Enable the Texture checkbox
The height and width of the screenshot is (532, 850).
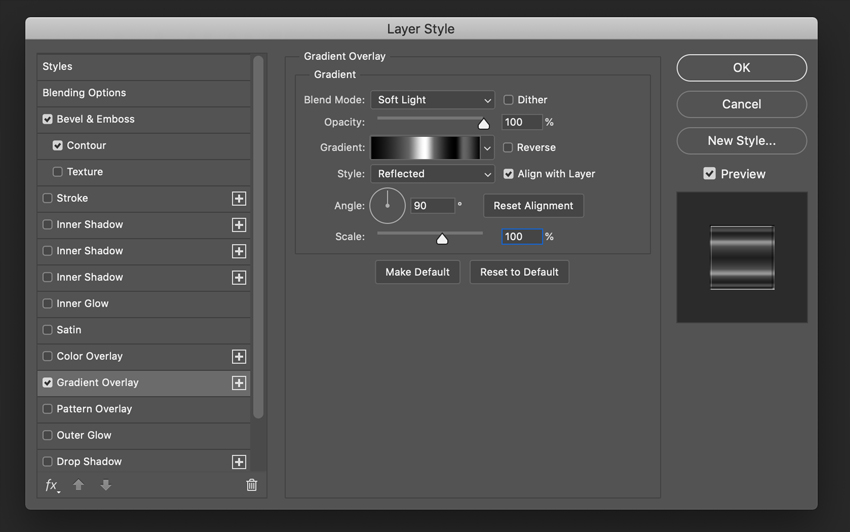57,172
